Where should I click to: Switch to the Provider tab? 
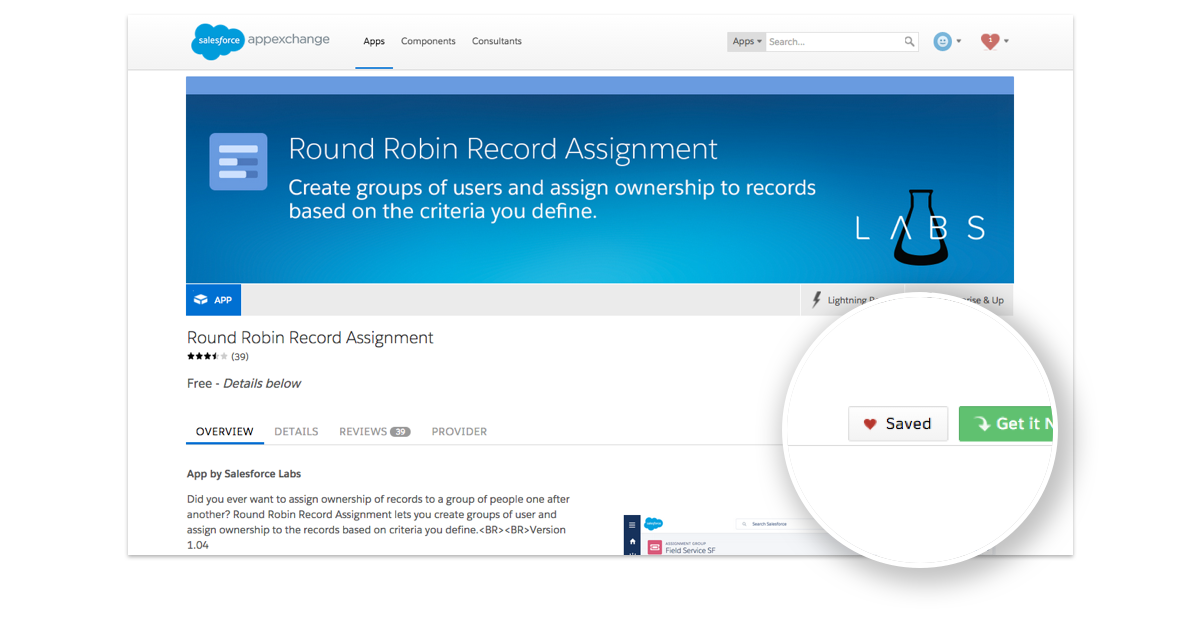tap(459, 432)
